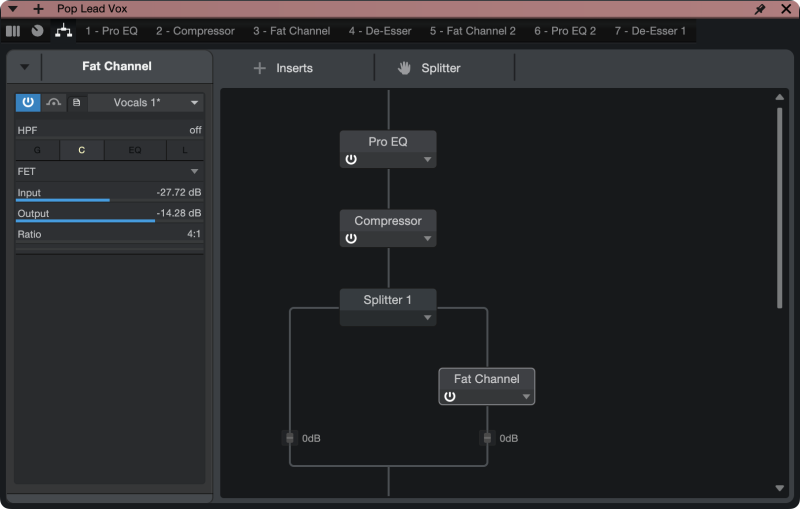The image size is (800, 509).
Task: Click the -27.72 dB input value
Action: pyautogui.click(x=179, y=192)
